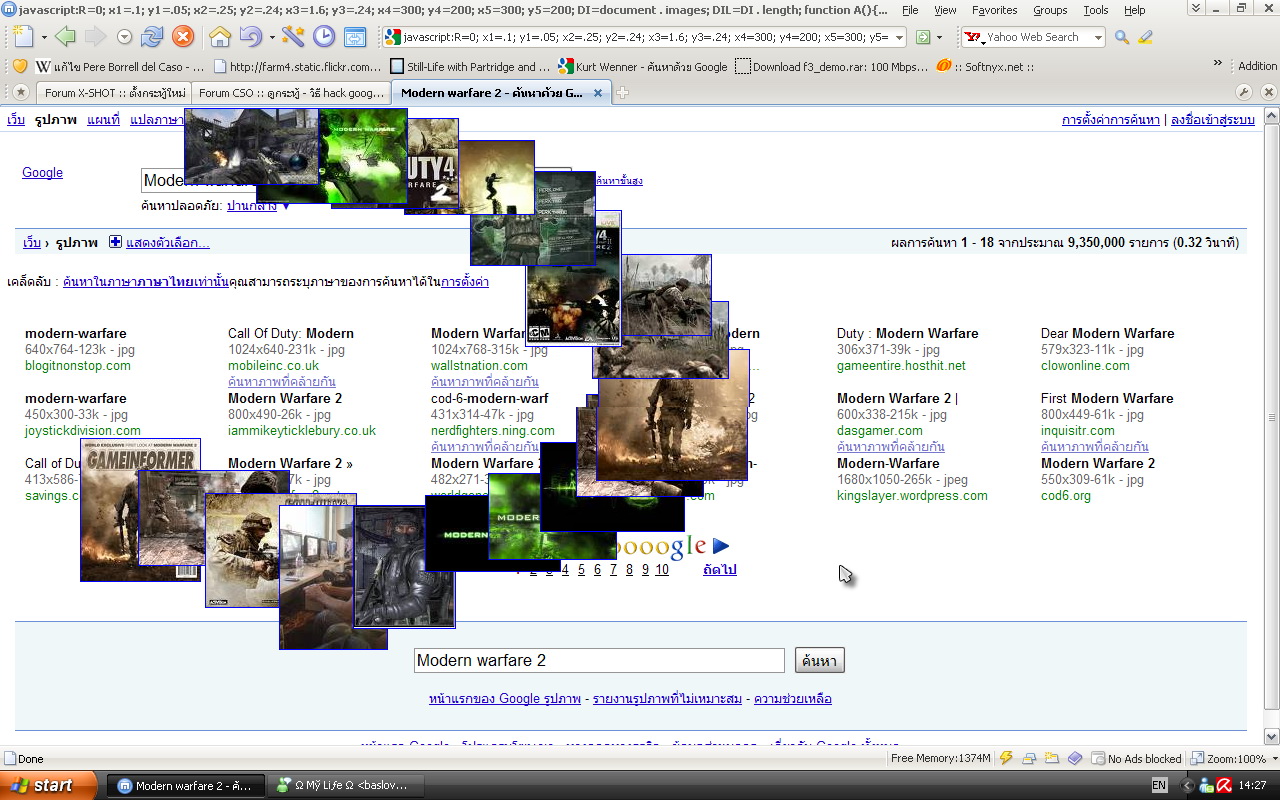This screenshot has height=800, width=1280.
Task: Go back with the green Back arrow
Action: [65, 37]
